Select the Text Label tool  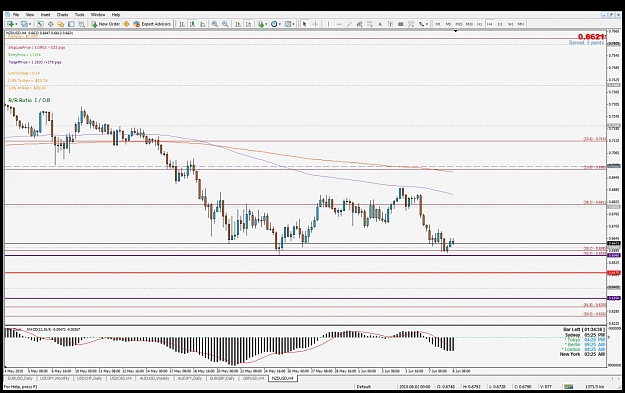(x=391, y=24)
